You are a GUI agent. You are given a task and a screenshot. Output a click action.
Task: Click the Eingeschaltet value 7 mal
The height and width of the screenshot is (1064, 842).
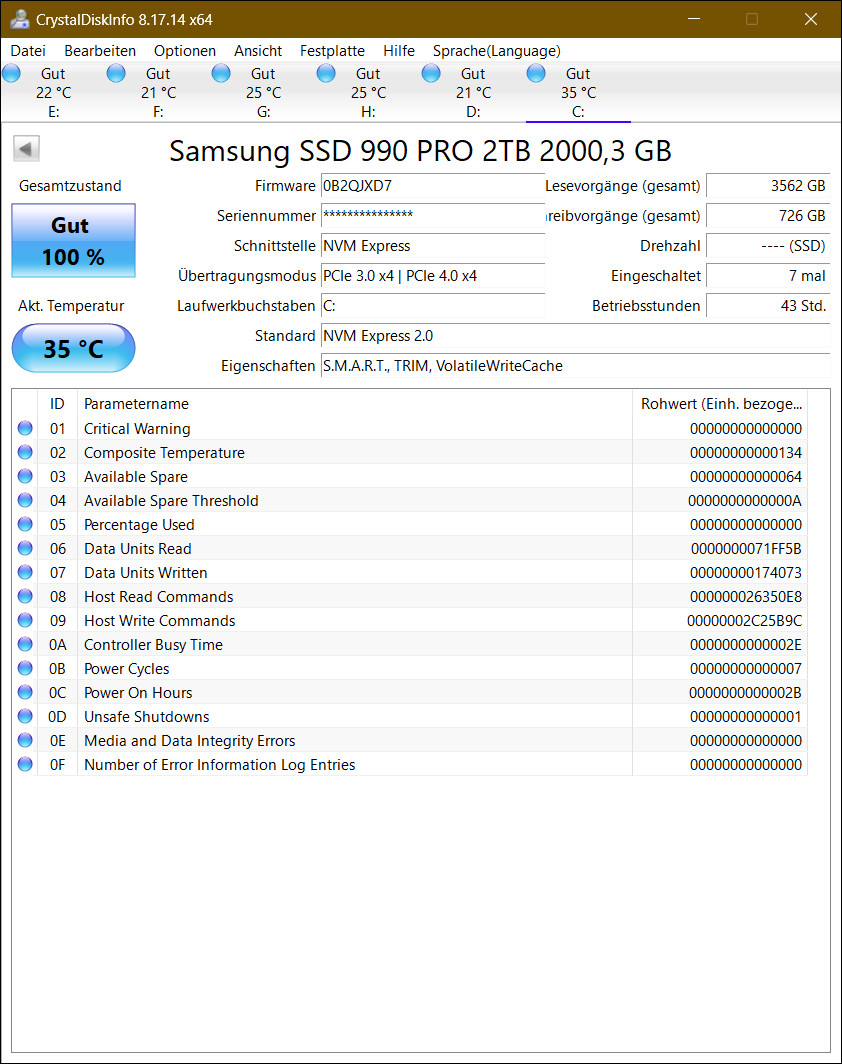[768, 276]
